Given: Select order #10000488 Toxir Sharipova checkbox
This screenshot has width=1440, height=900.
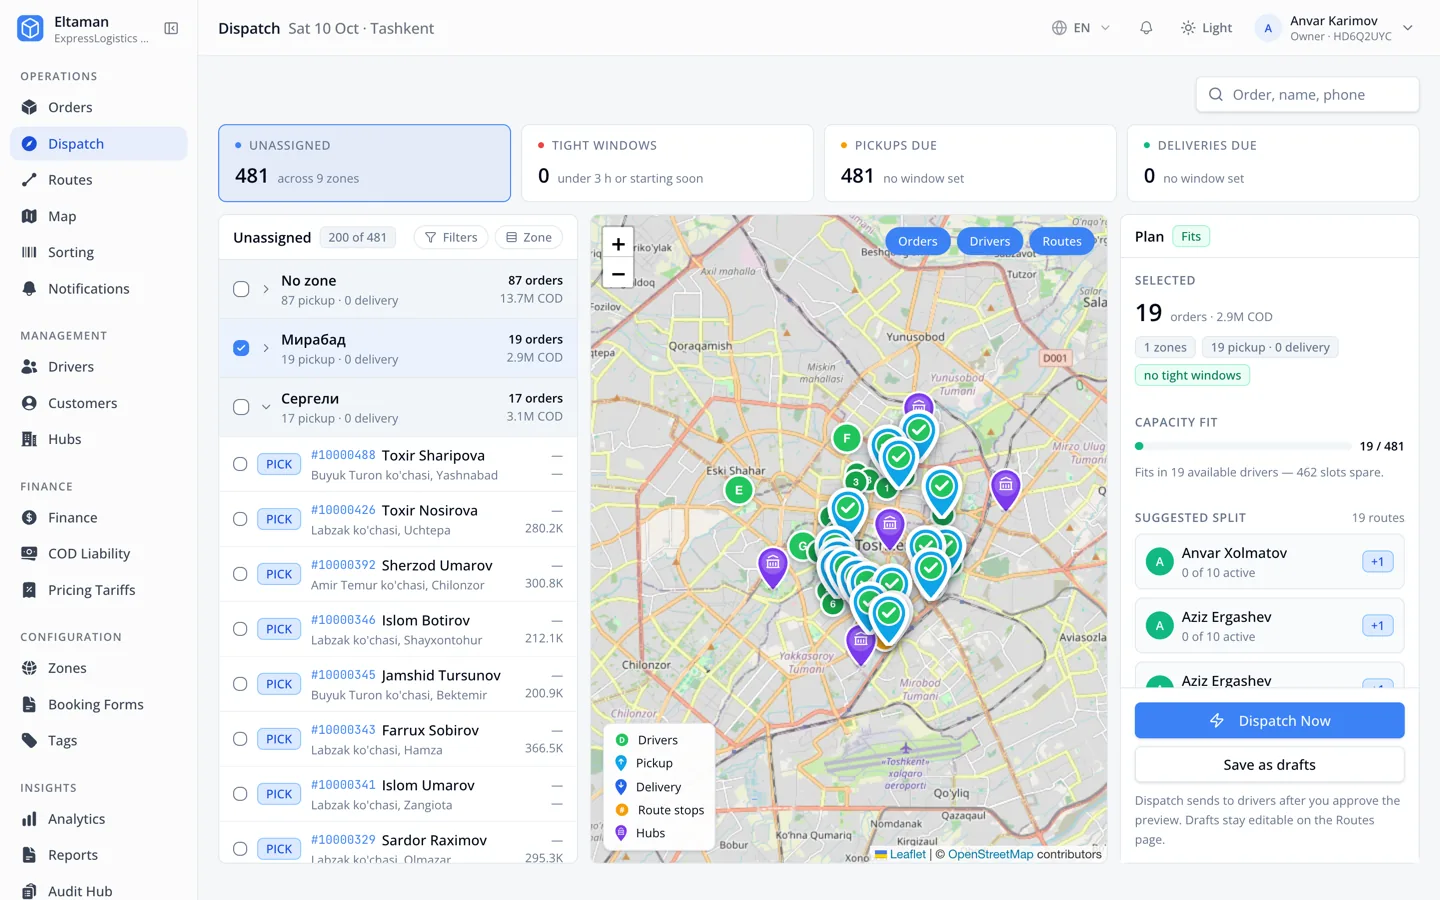Looking at the screenshot, I should tap(240, 464).
